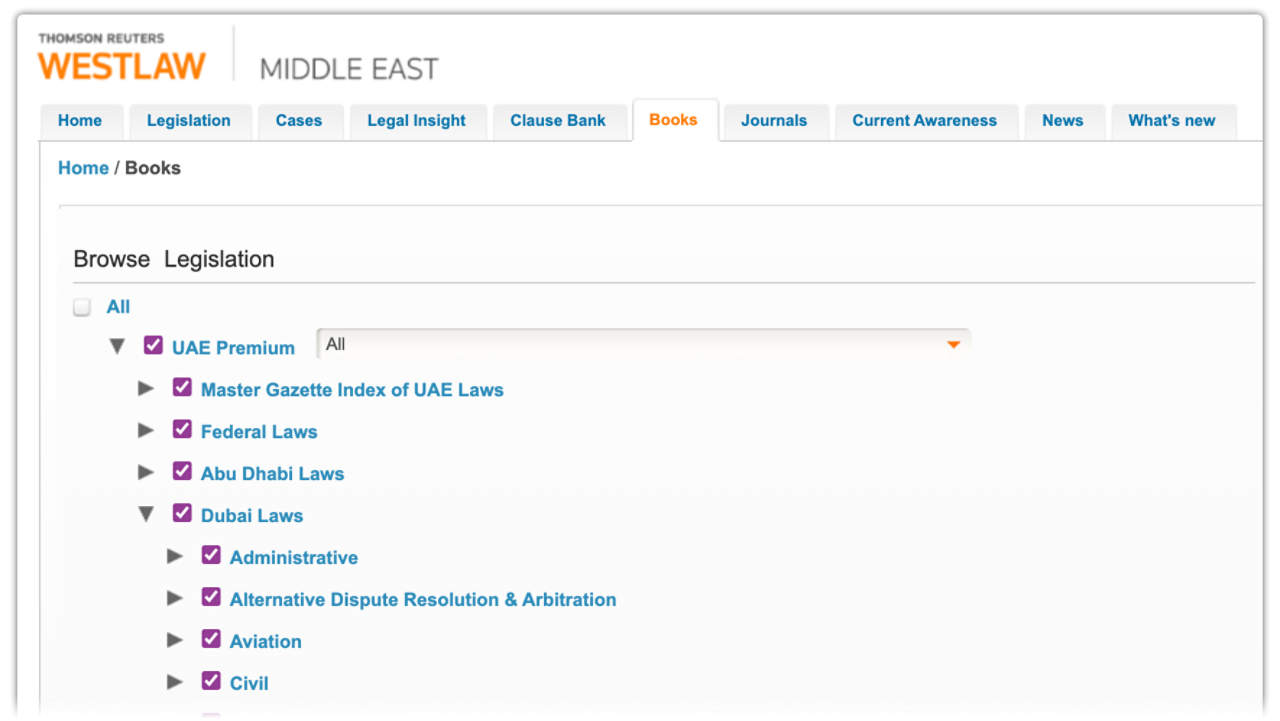The height and width of the screenshot is (721, 1280).
Task: Expand the Civil category arrow
Action: coord(175,683)
